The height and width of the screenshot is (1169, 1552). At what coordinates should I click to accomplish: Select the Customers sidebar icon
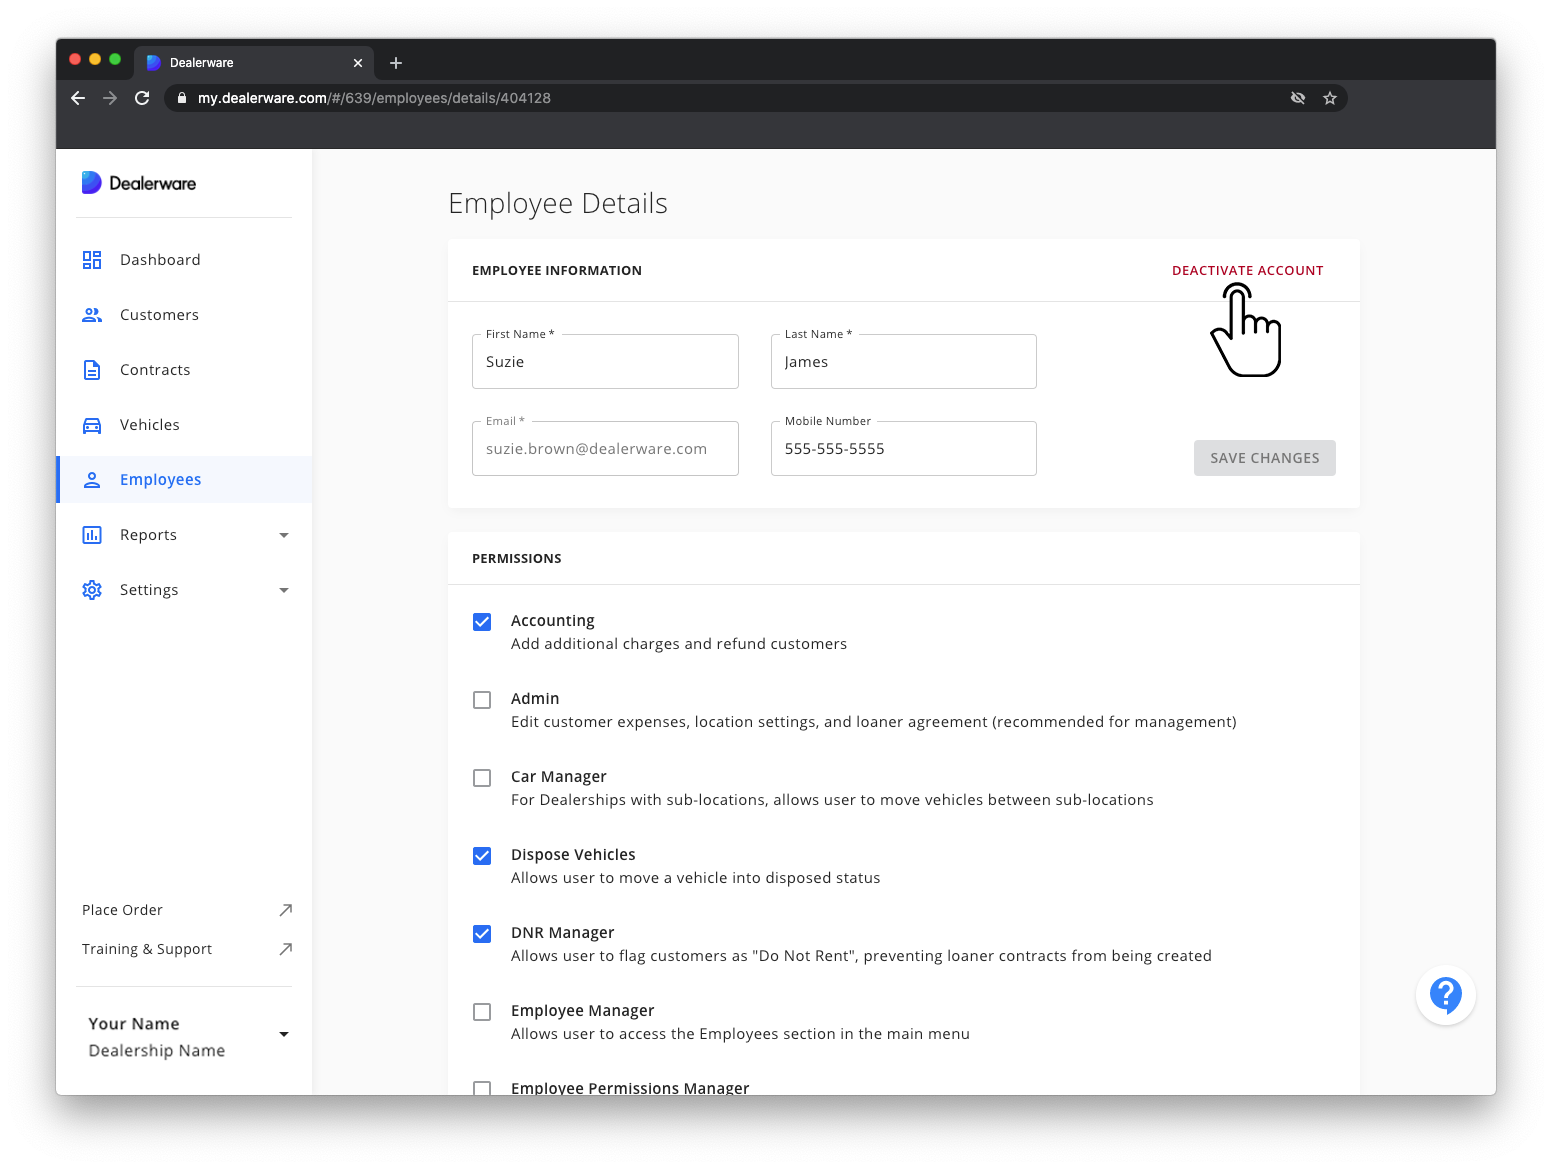[92, 314]
